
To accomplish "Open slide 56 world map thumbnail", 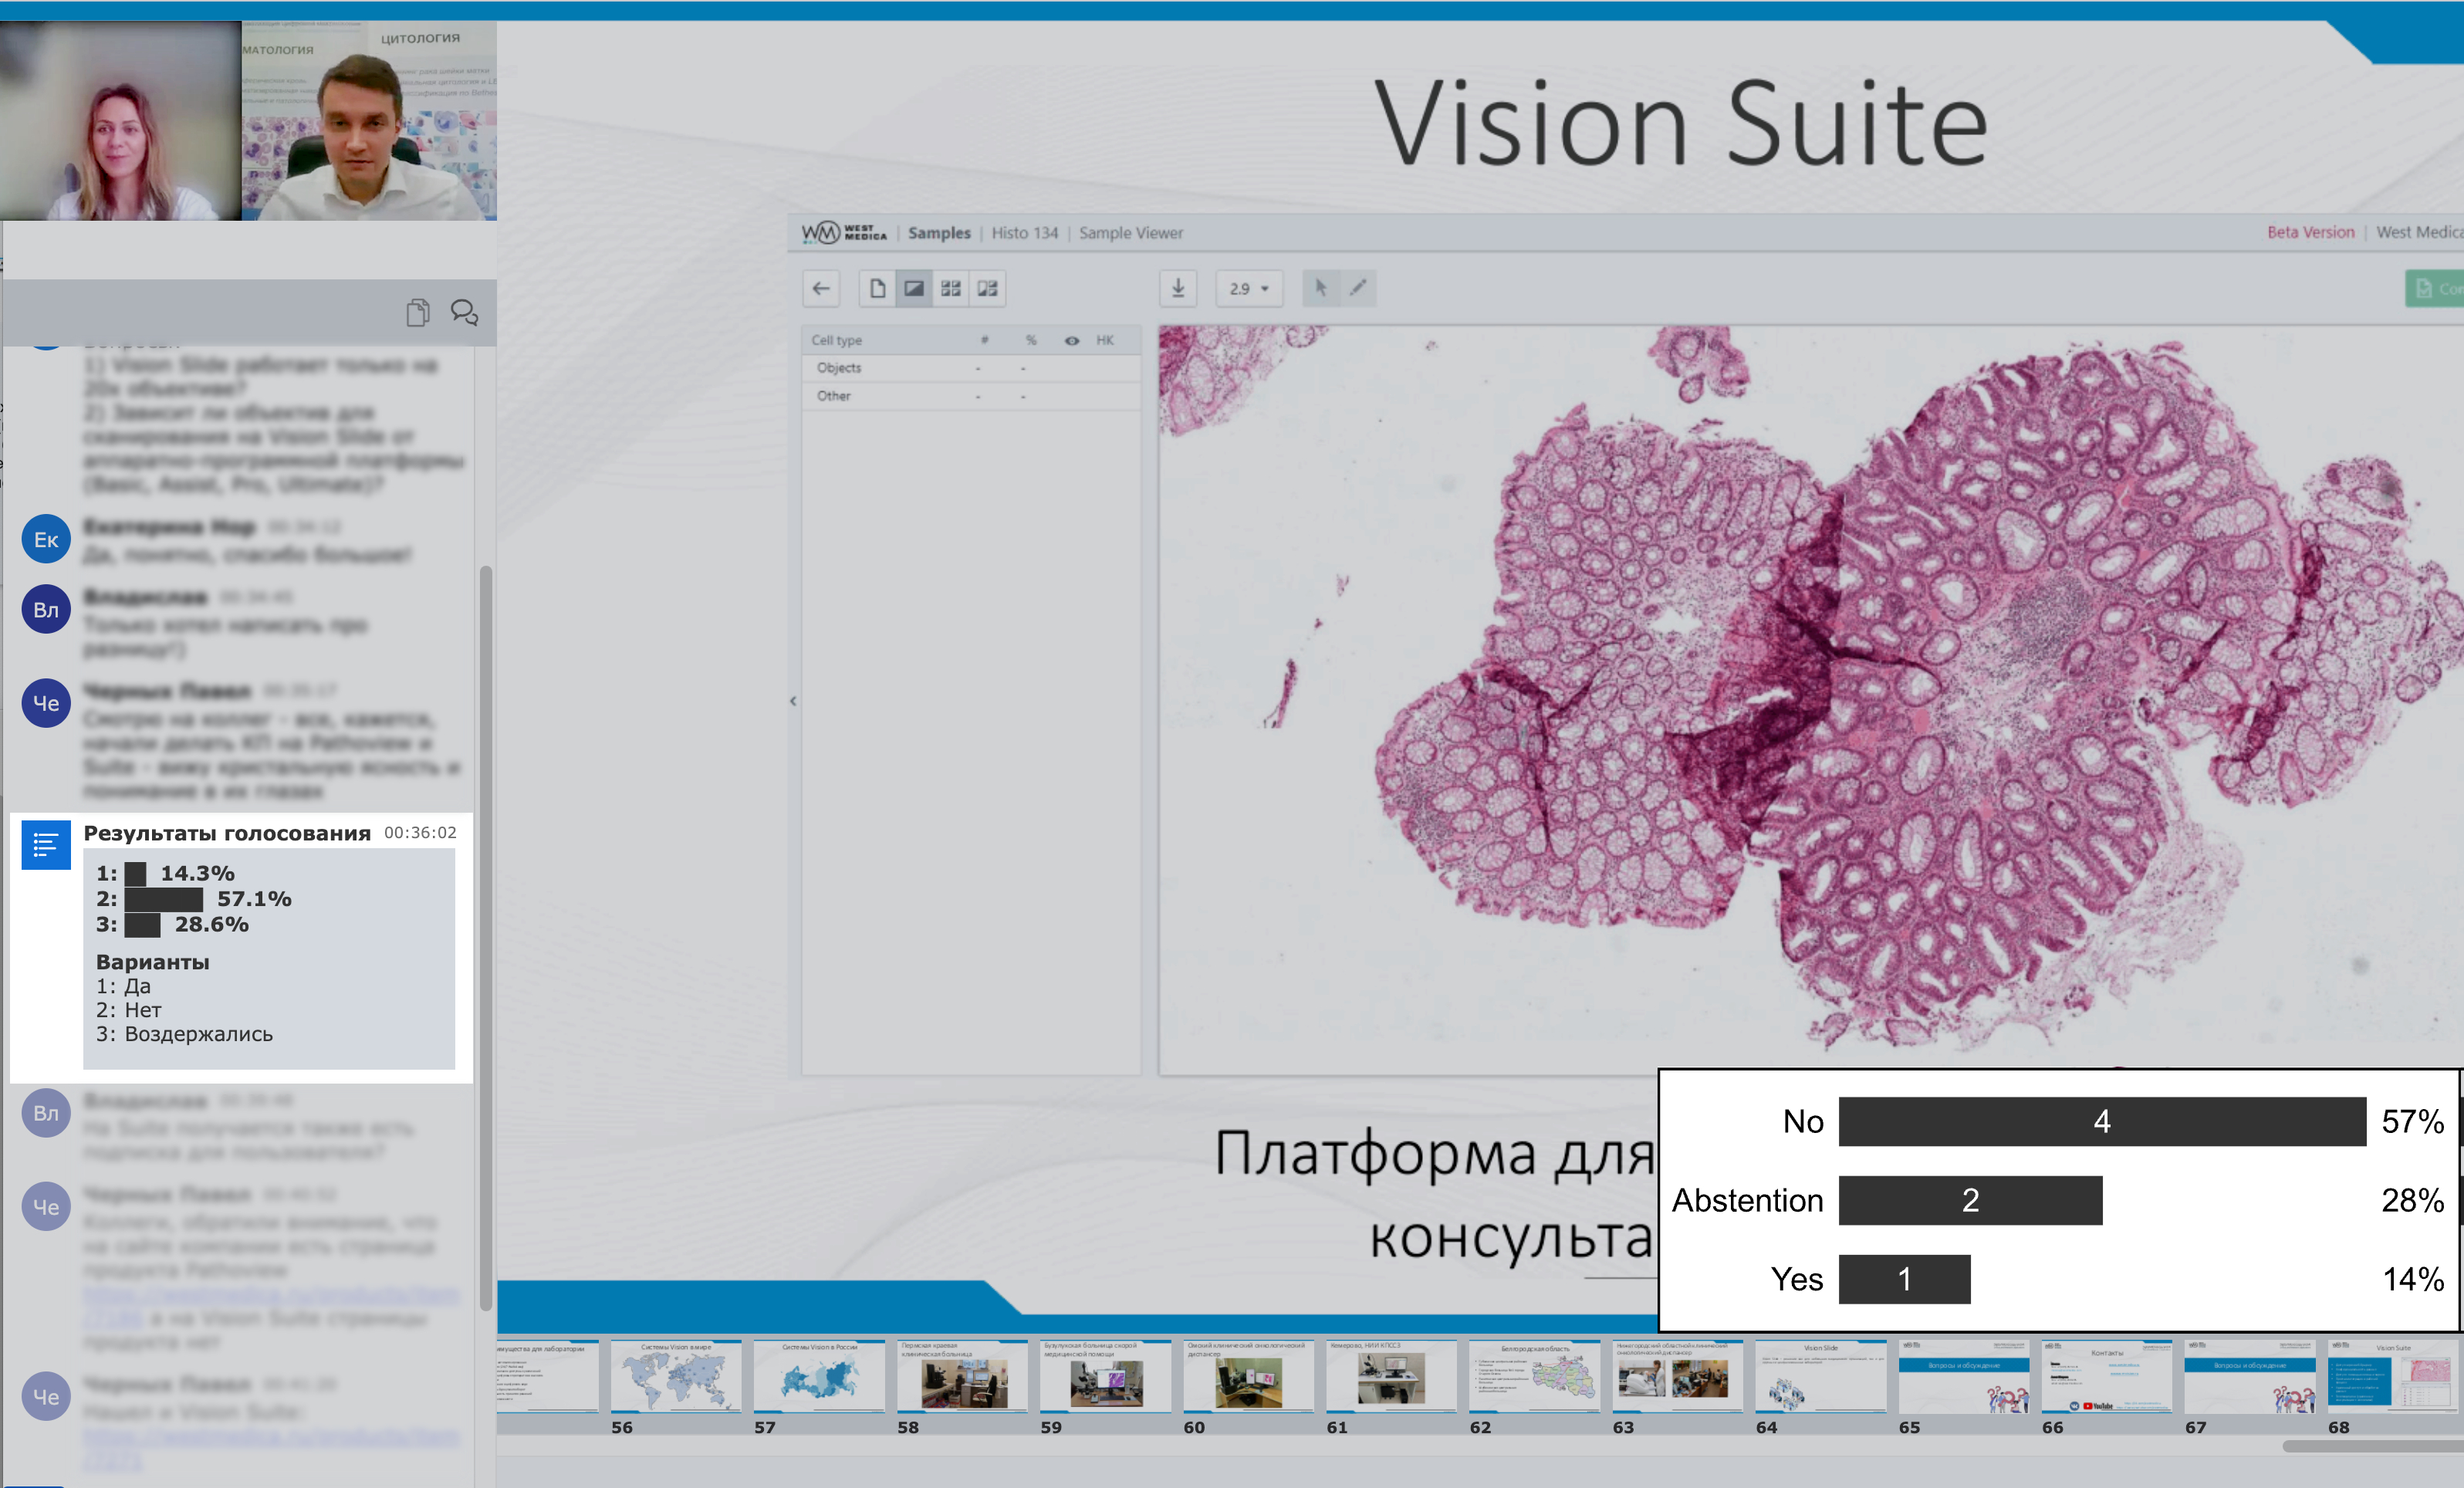I will [x=676, y=1377].
